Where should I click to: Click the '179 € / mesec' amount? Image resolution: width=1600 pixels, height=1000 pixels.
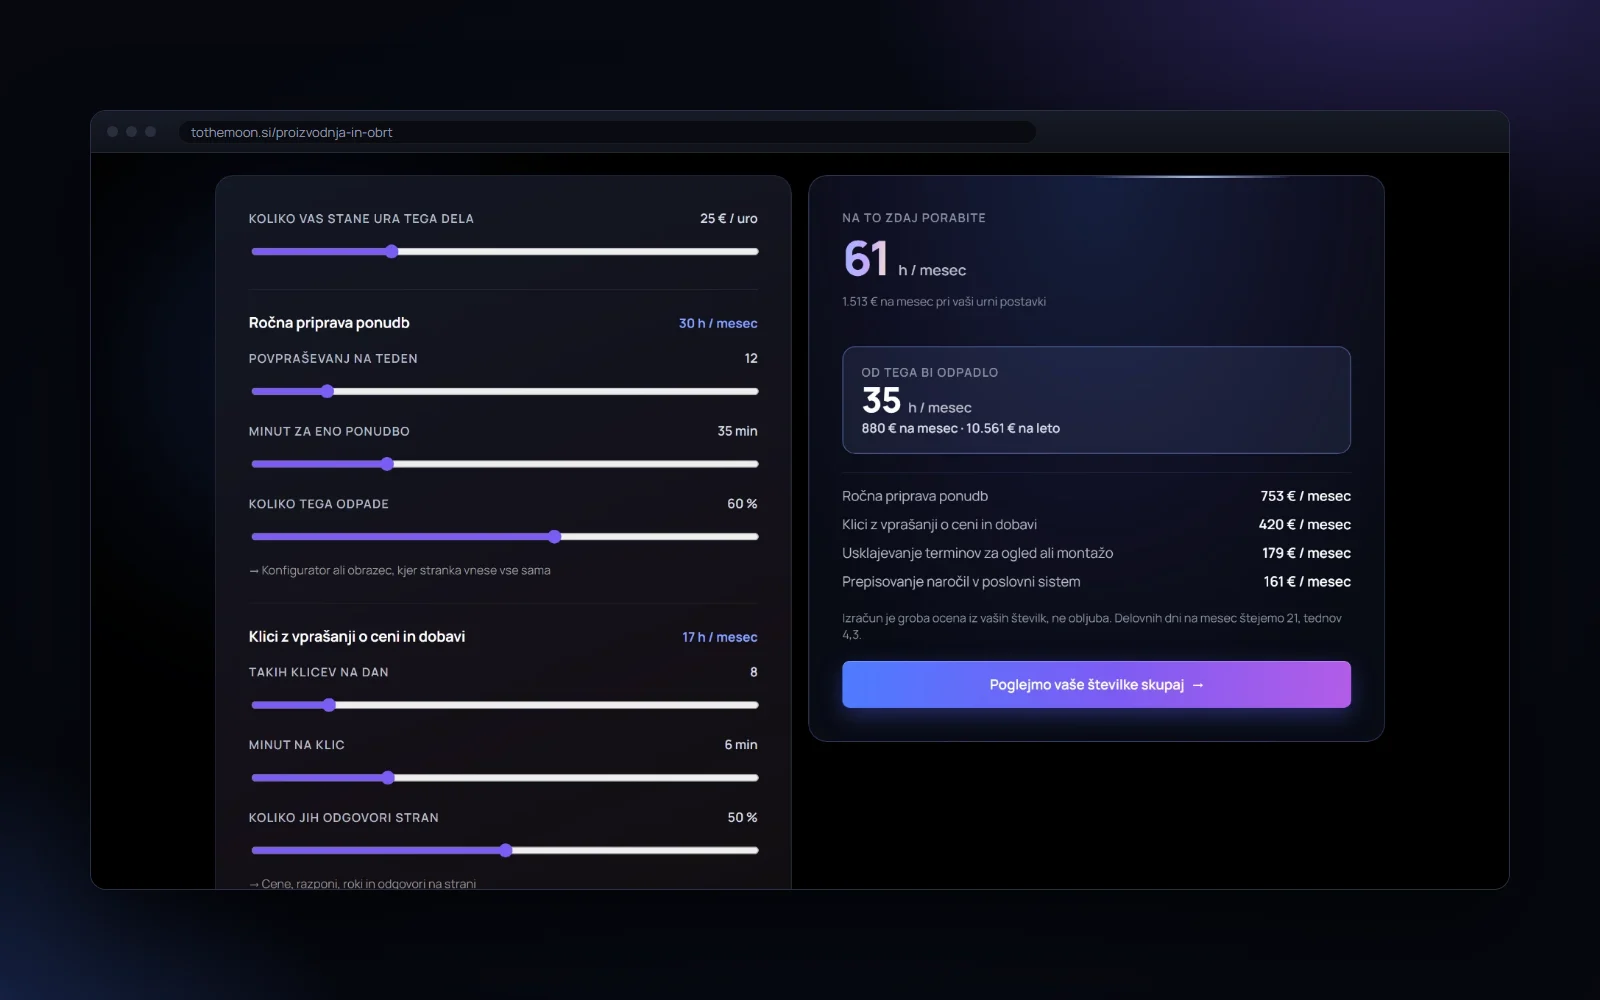coord(1306,553)
